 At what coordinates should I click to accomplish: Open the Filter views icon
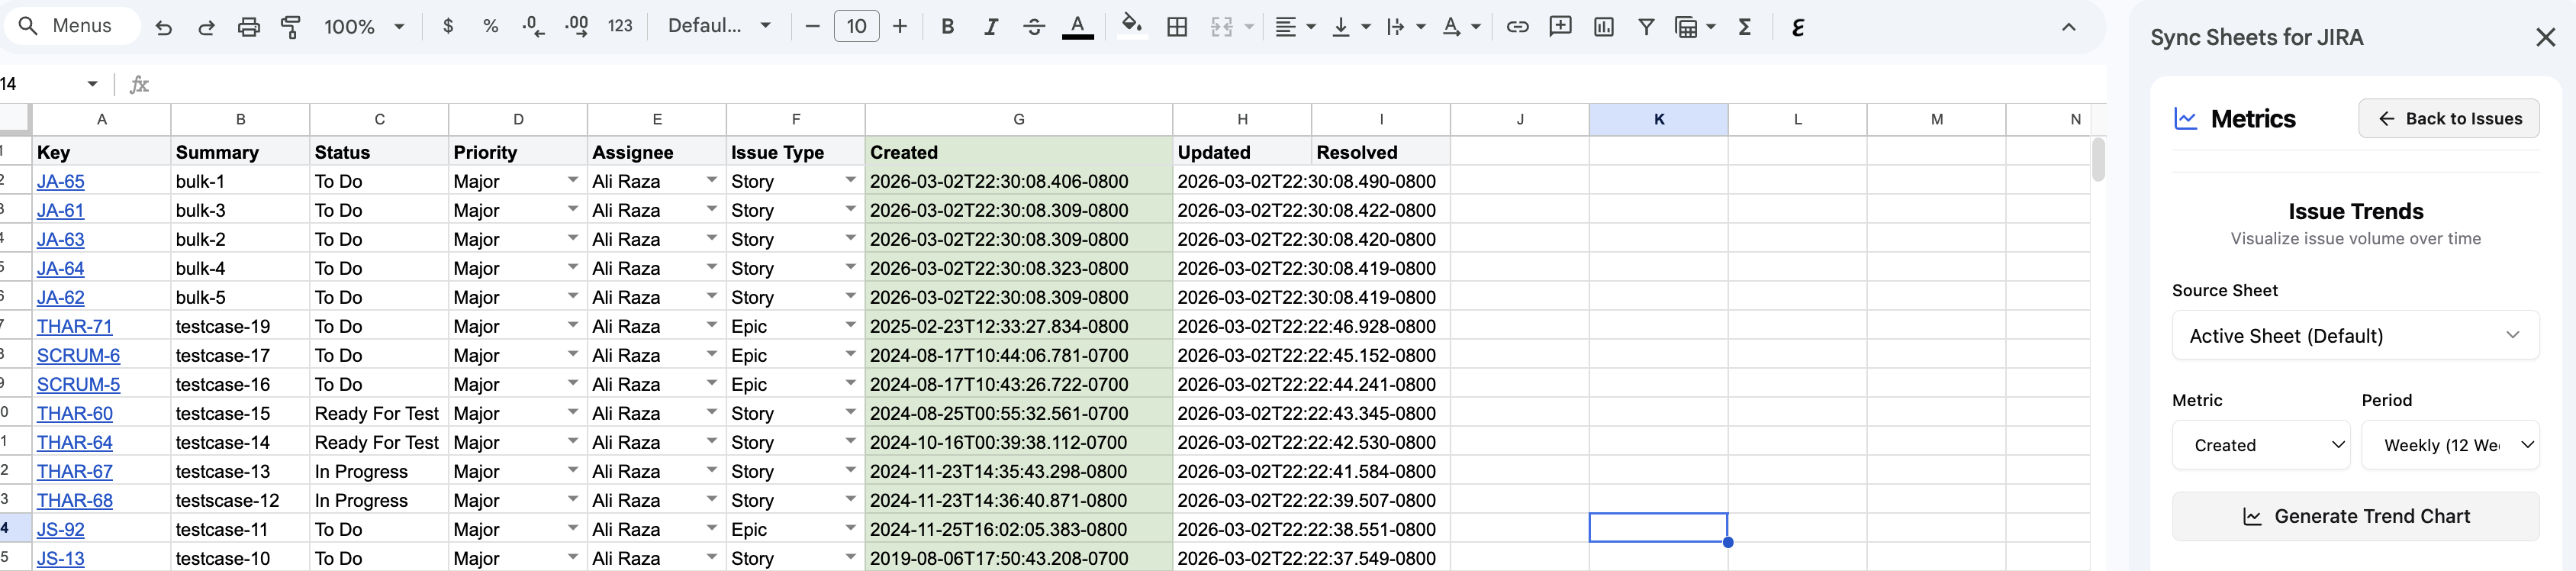[1694, 27]
